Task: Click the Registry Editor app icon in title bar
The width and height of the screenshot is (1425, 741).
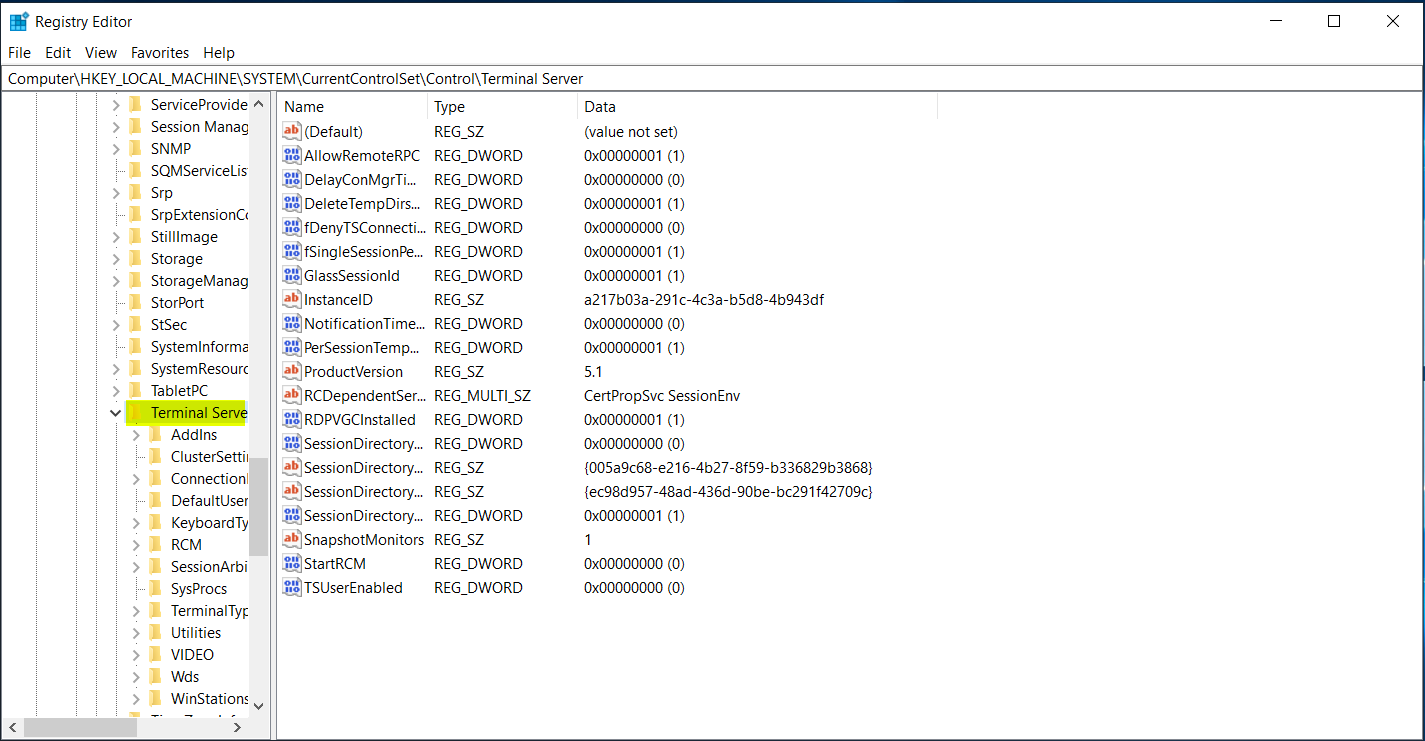Action: pyautogui.click(x=19, y=21)
